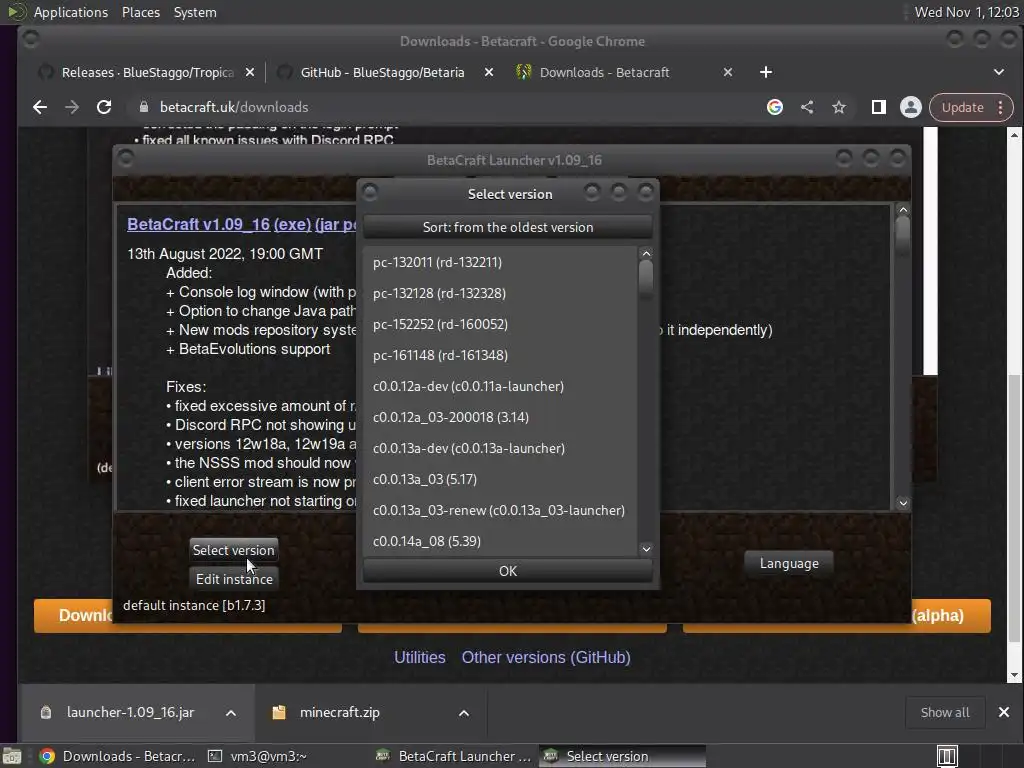1024x768 pixels.
Task: Click the Update button in Chrome
Action: (962, 107)
